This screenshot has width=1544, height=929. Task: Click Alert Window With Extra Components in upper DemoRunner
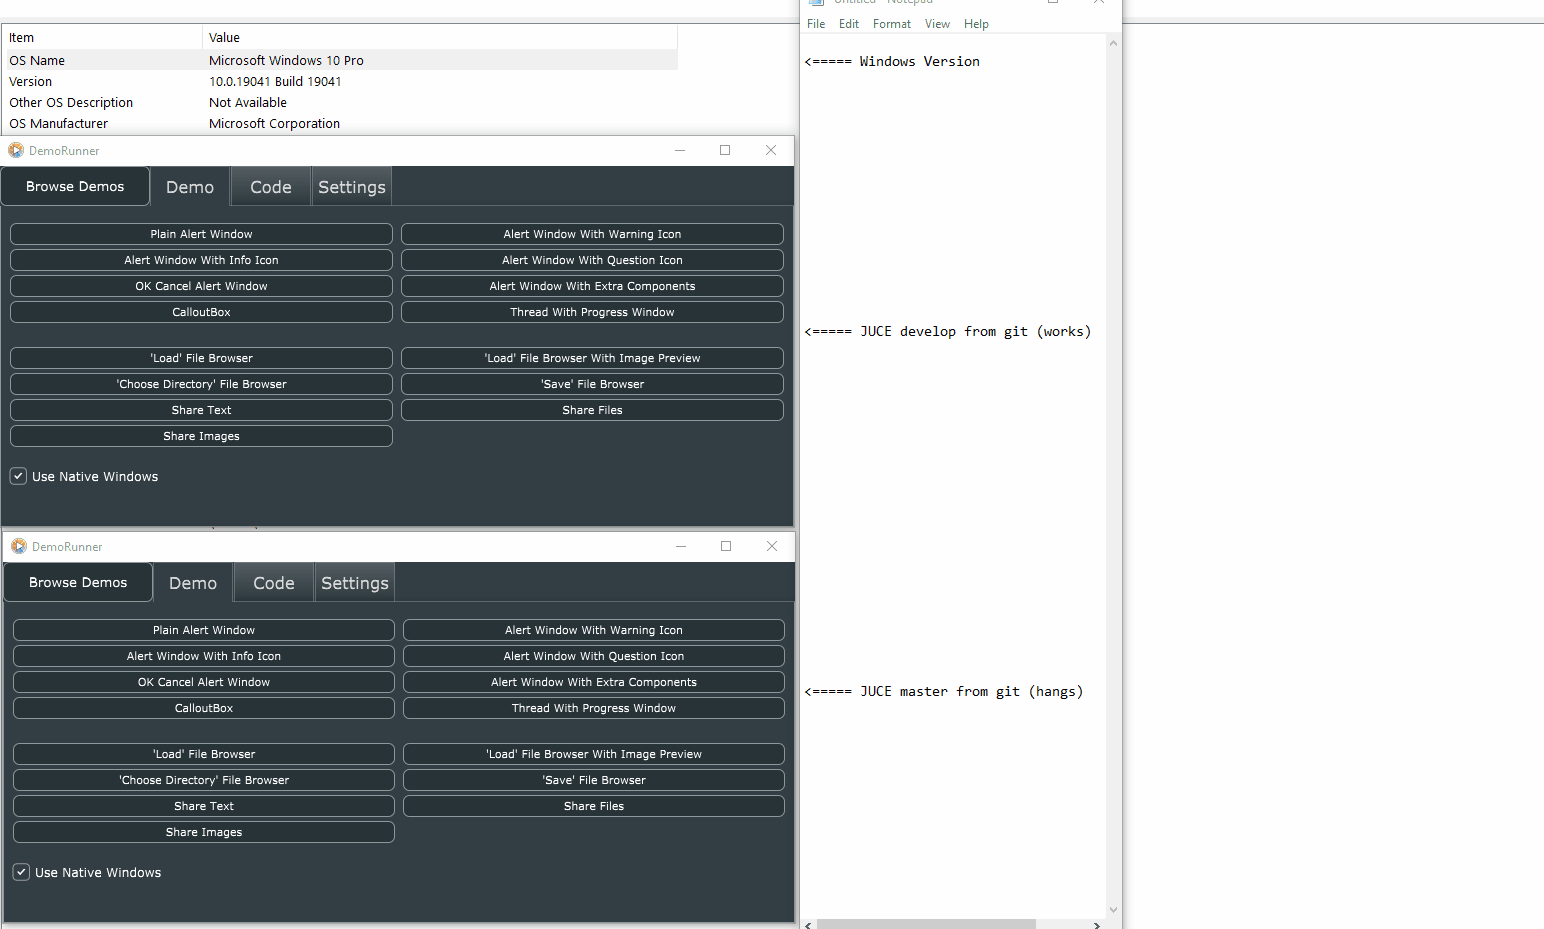point(592,286)
